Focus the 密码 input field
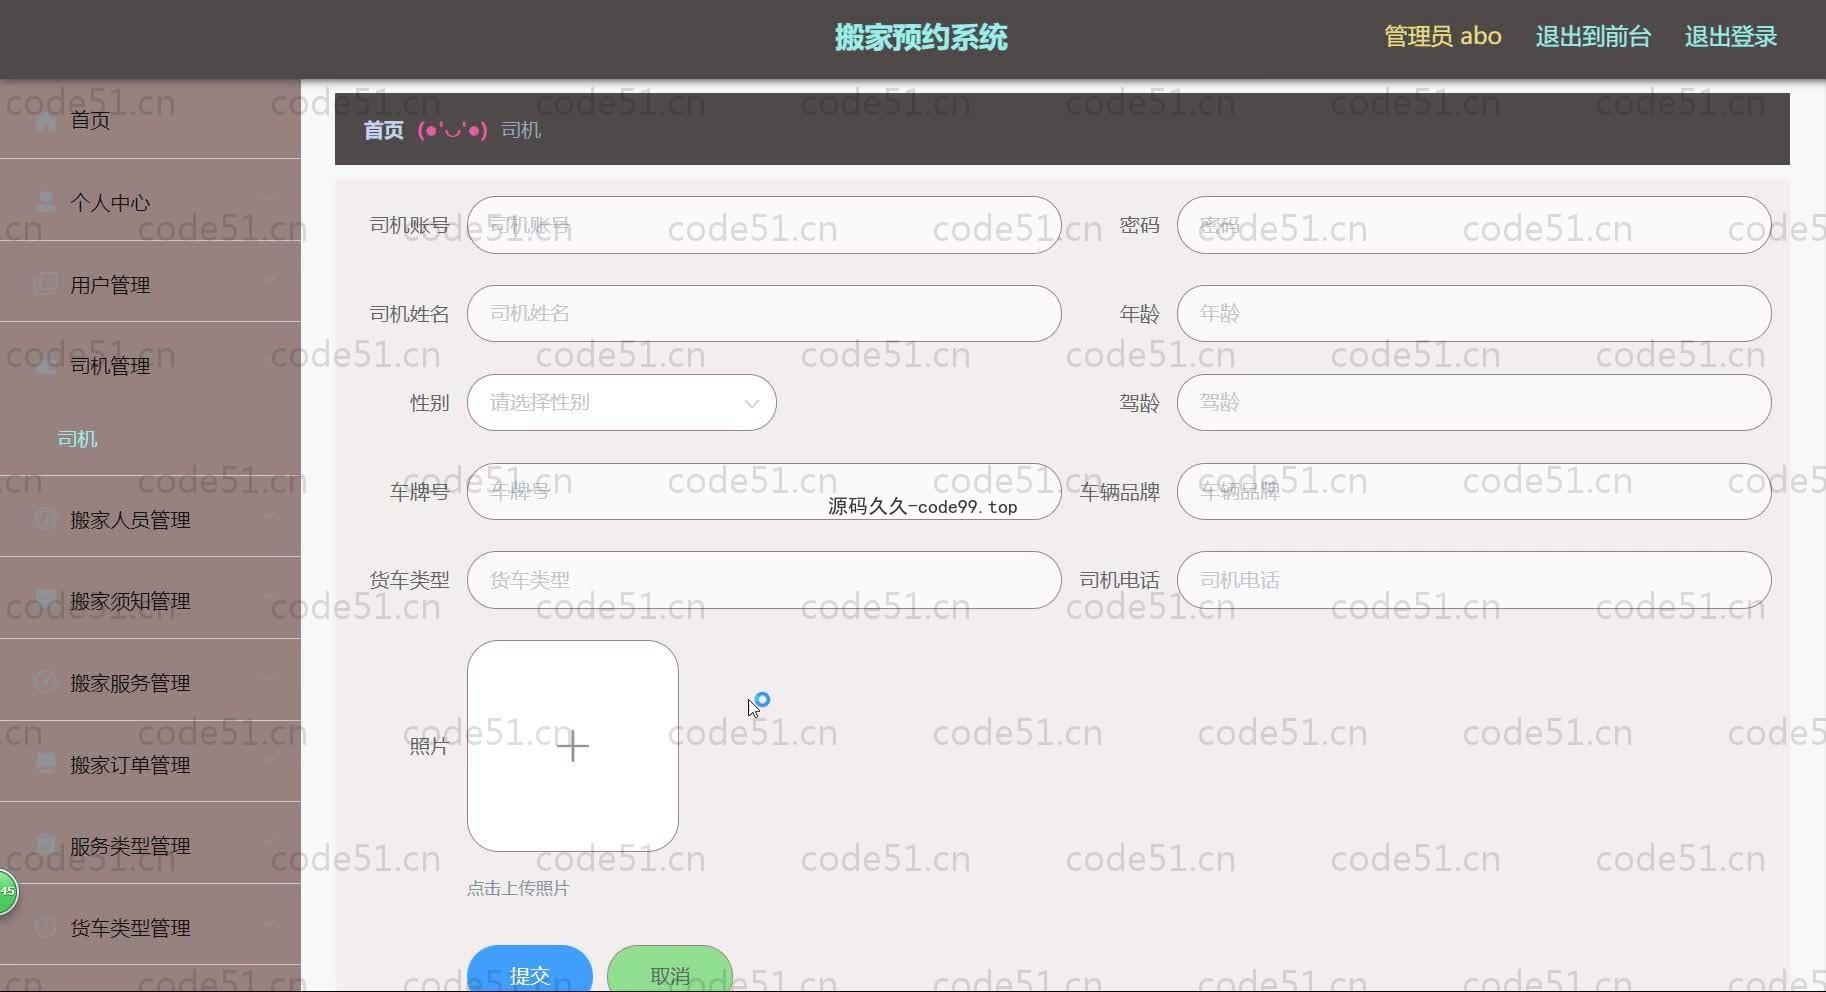This screenshot has height=992, width=1826. (1474, 225)
